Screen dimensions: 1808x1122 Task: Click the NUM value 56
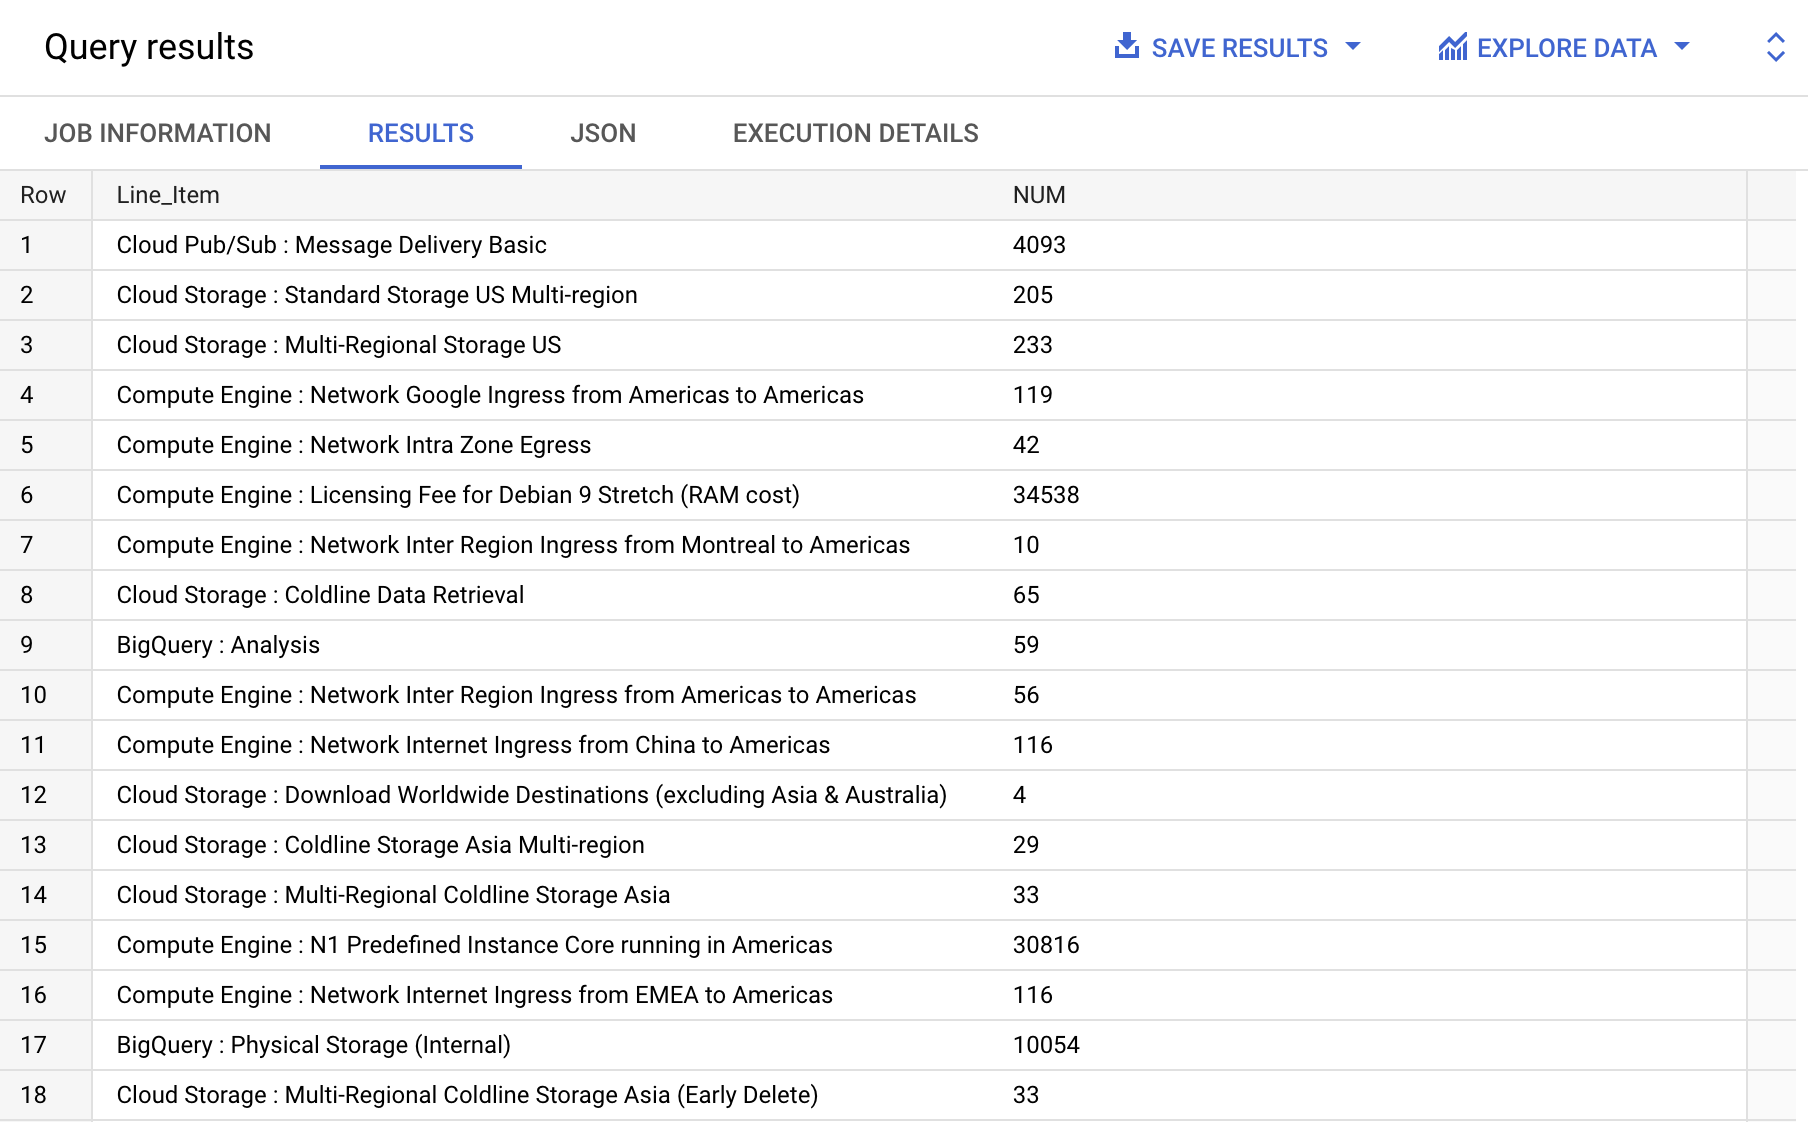click(x=1026, y=695)
